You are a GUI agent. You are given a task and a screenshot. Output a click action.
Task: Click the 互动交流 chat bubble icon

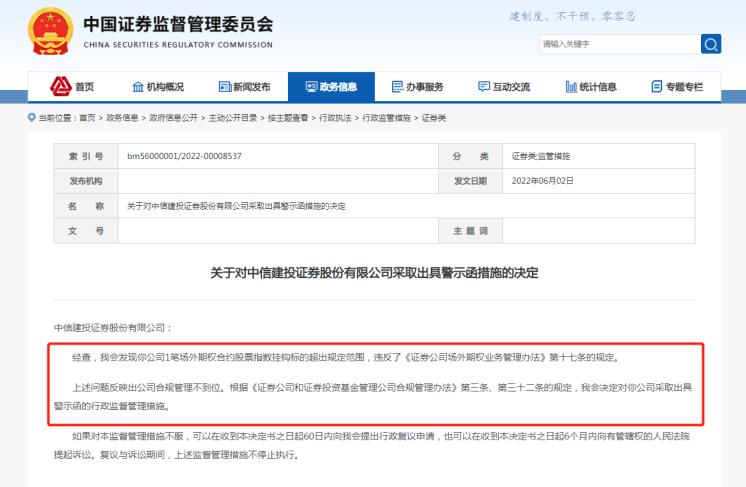pyautogui.click(x=484, y=87)
